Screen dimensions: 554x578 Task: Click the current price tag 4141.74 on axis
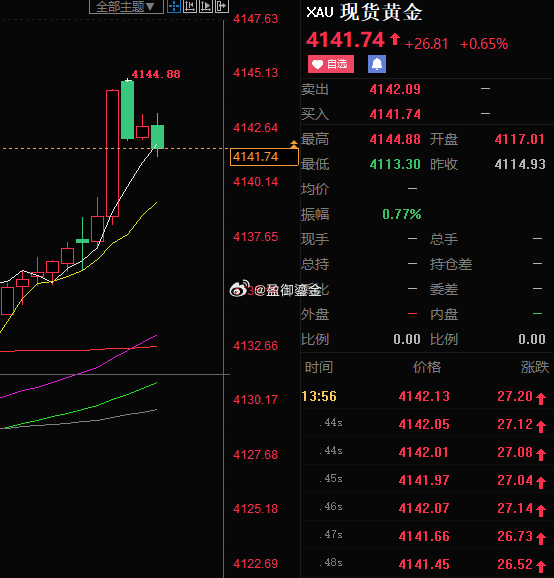264,157
